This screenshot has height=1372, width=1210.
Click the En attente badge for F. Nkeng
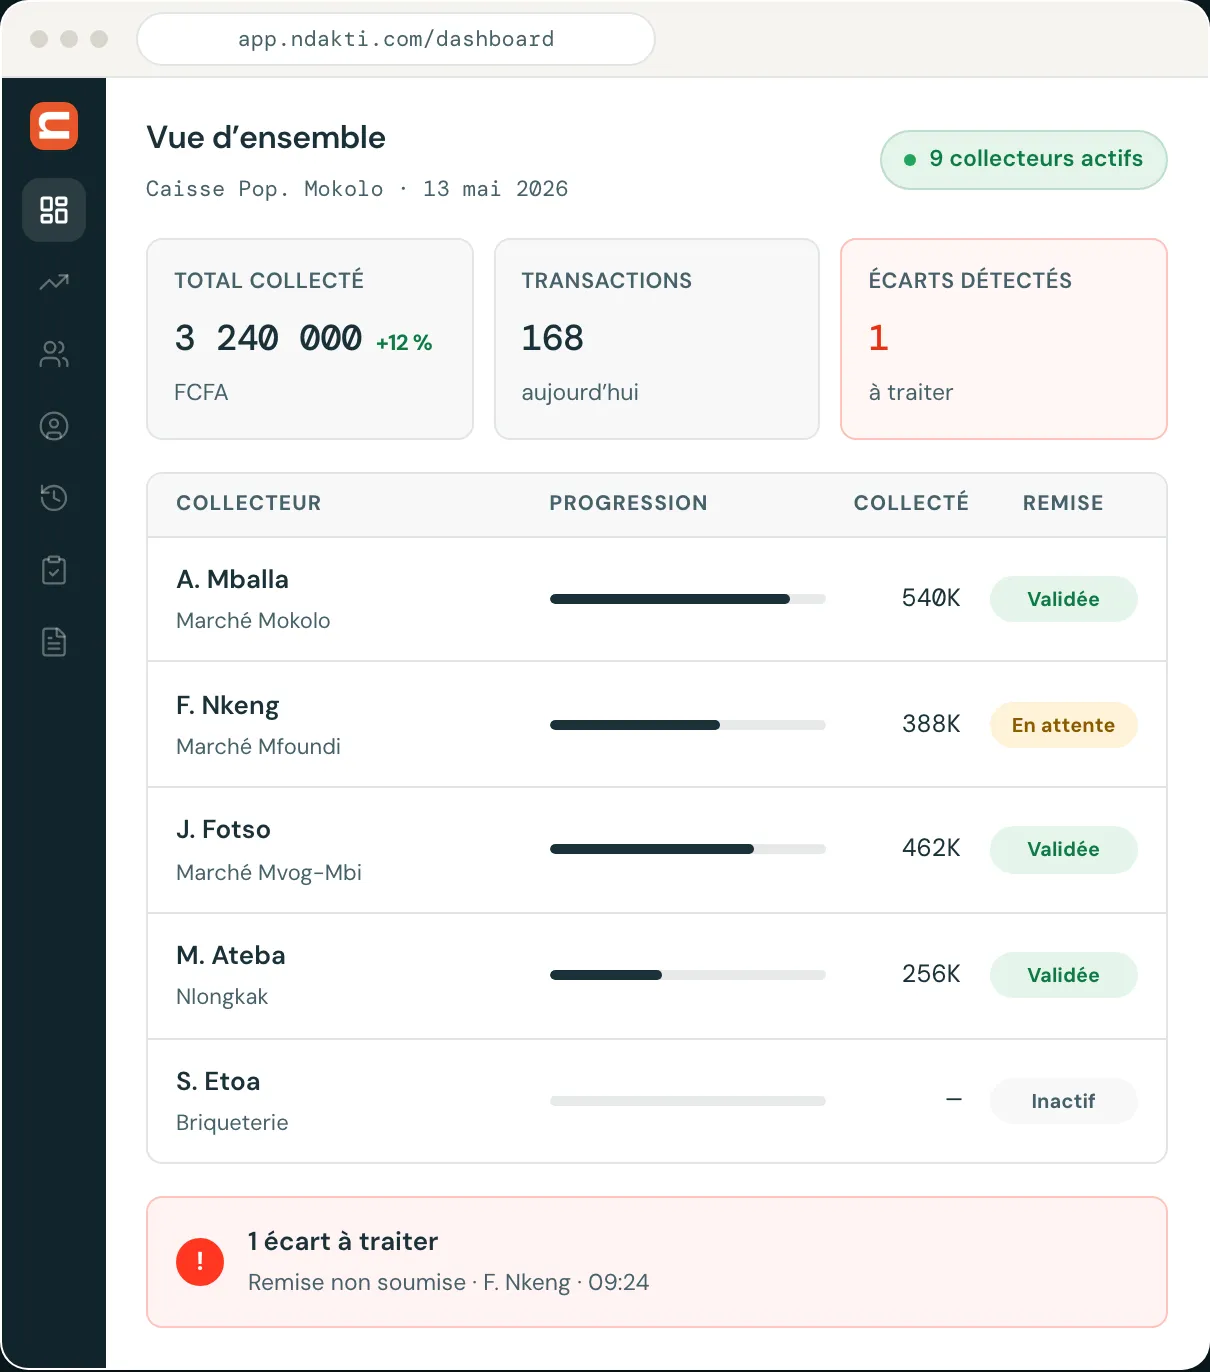pos(1063,725)
